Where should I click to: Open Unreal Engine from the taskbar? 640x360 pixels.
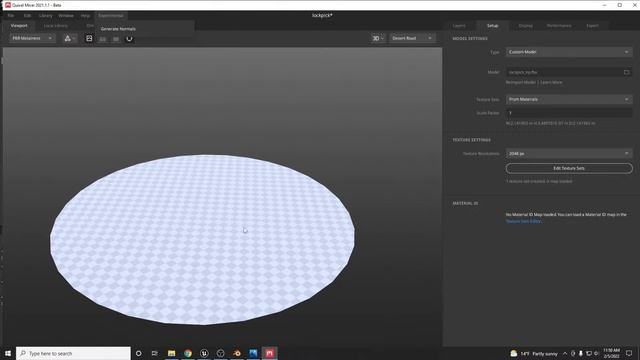204,353
